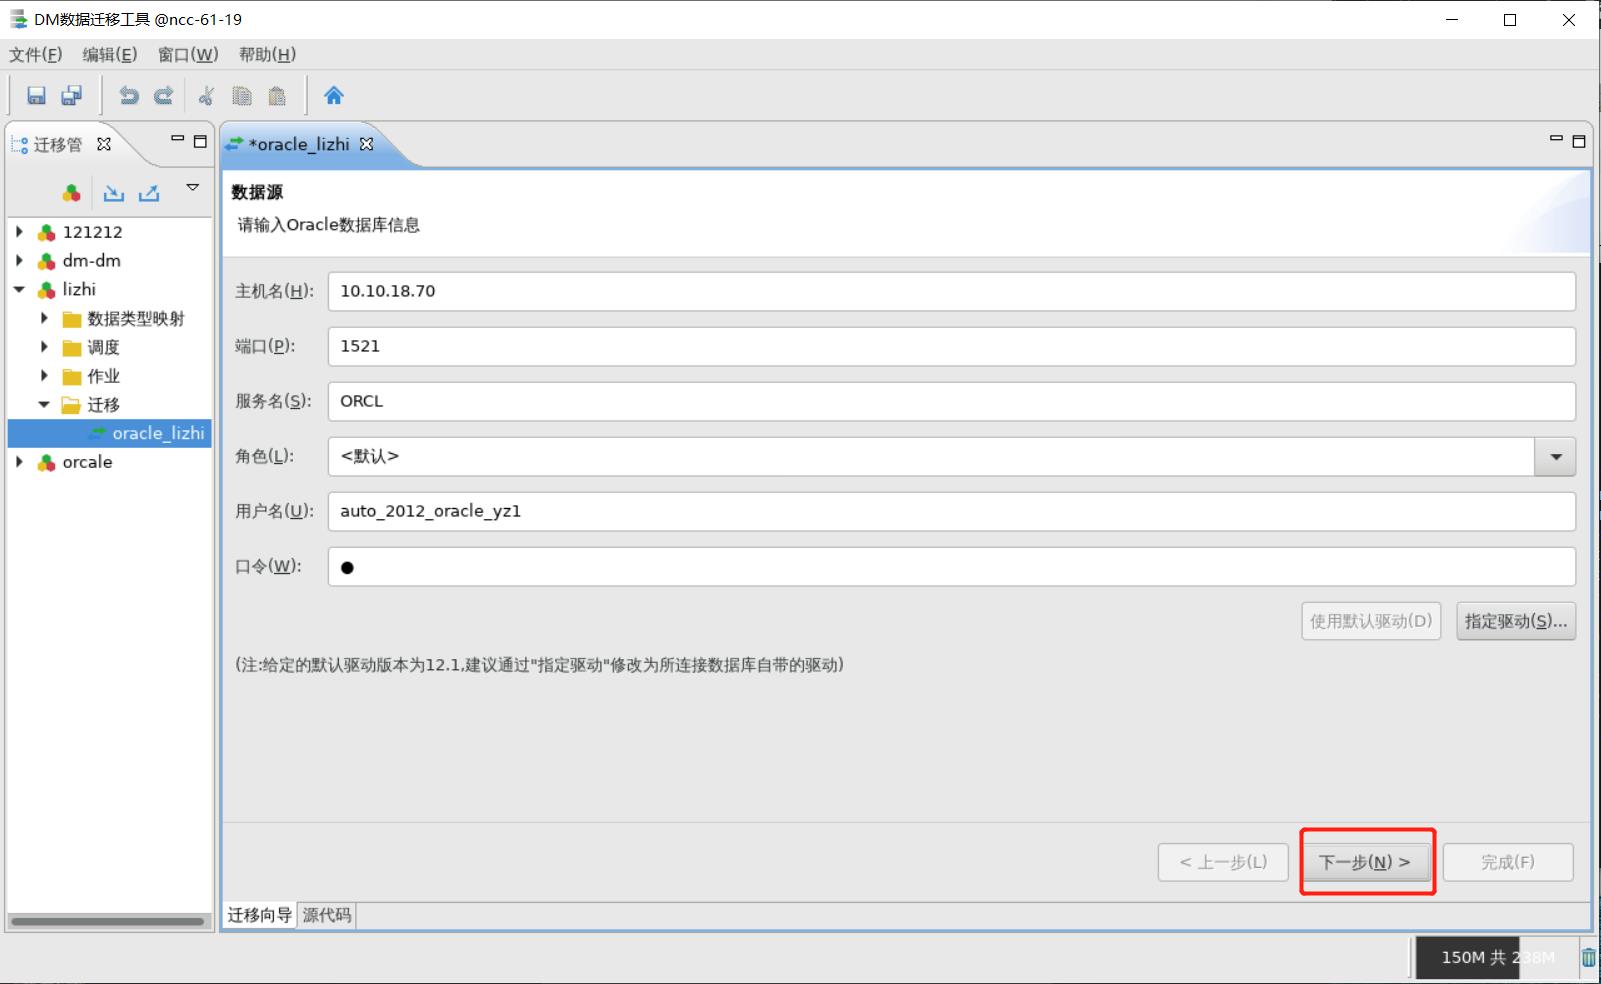Maximize the migration management panel
Image resolution: width=1601 pixels, height=984 pixels.
click(200, 141)
